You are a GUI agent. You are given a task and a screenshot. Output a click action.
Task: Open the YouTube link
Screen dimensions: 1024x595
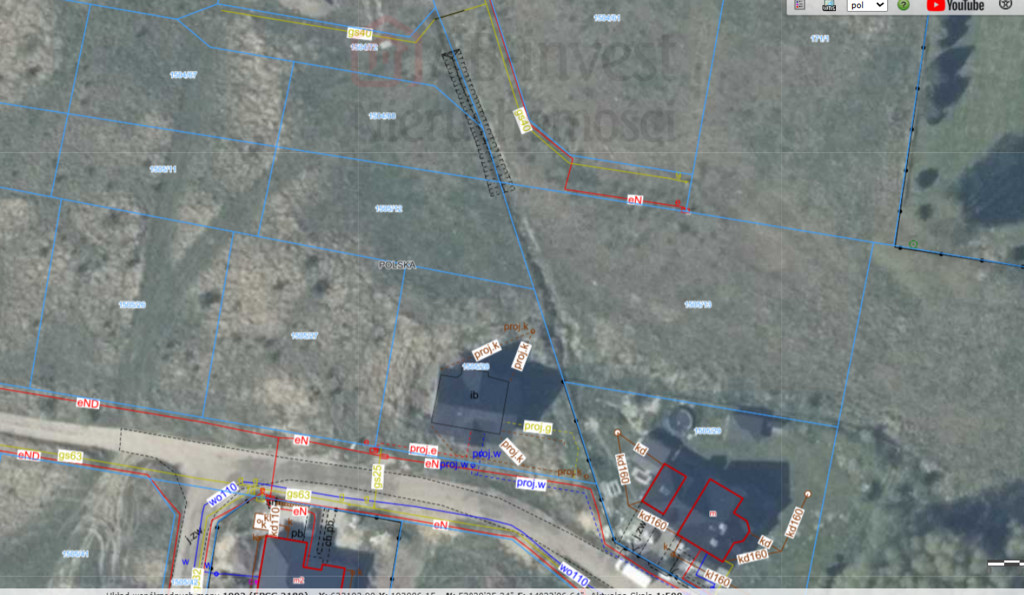955,5
